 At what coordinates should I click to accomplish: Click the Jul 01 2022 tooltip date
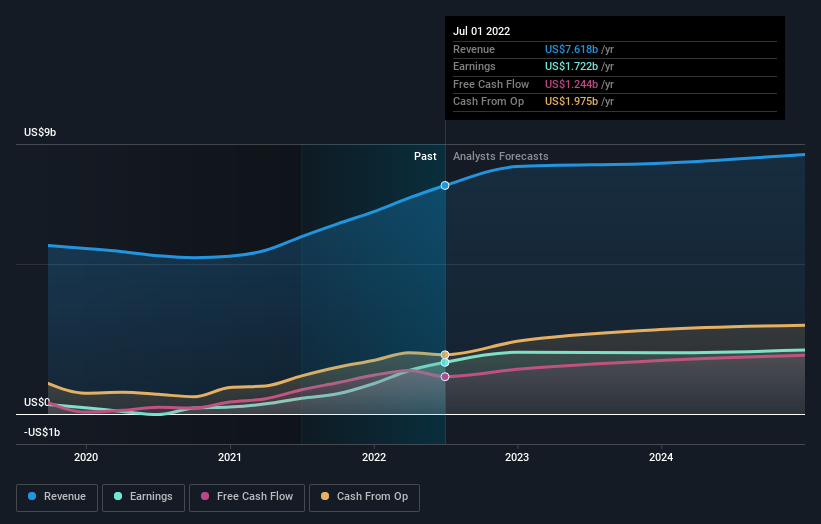pyautogui.click(x=481, y=31)
